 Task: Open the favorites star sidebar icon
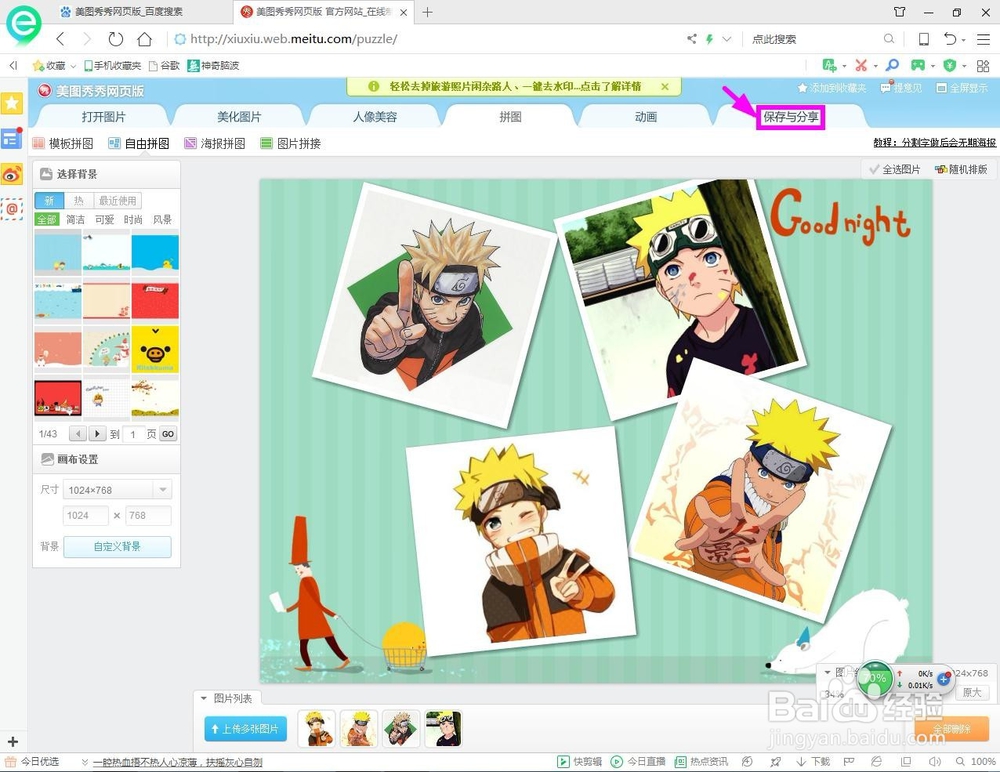coord(12,103)
